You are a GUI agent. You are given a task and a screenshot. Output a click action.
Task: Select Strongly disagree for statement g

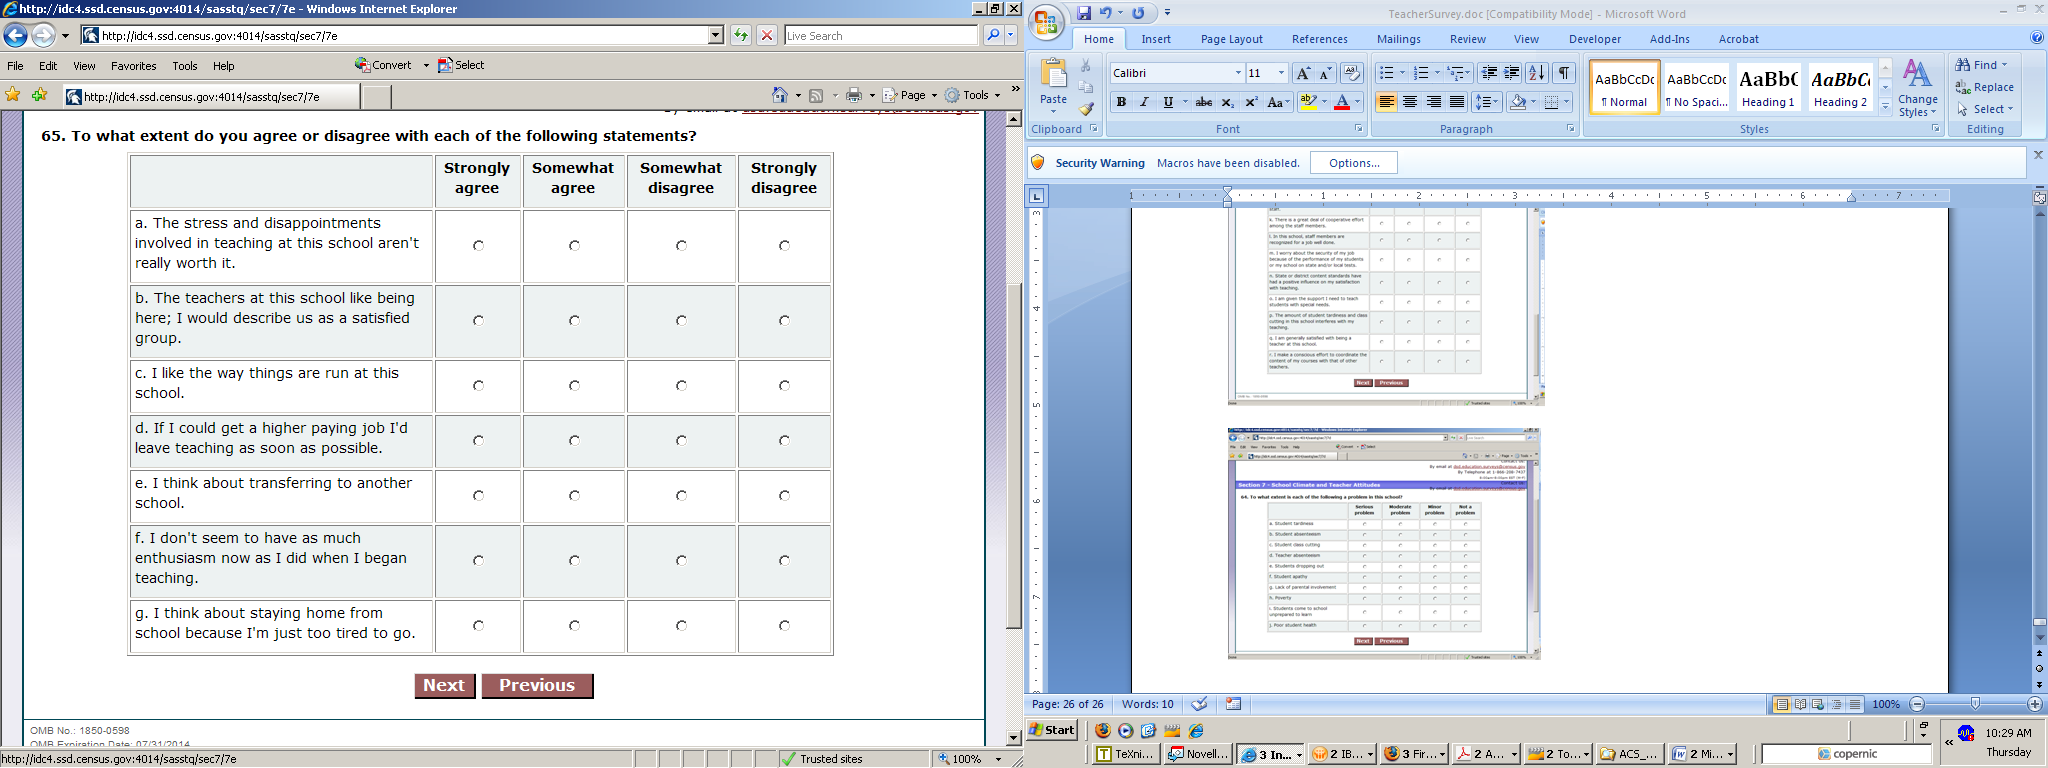[x=784, y=625]
